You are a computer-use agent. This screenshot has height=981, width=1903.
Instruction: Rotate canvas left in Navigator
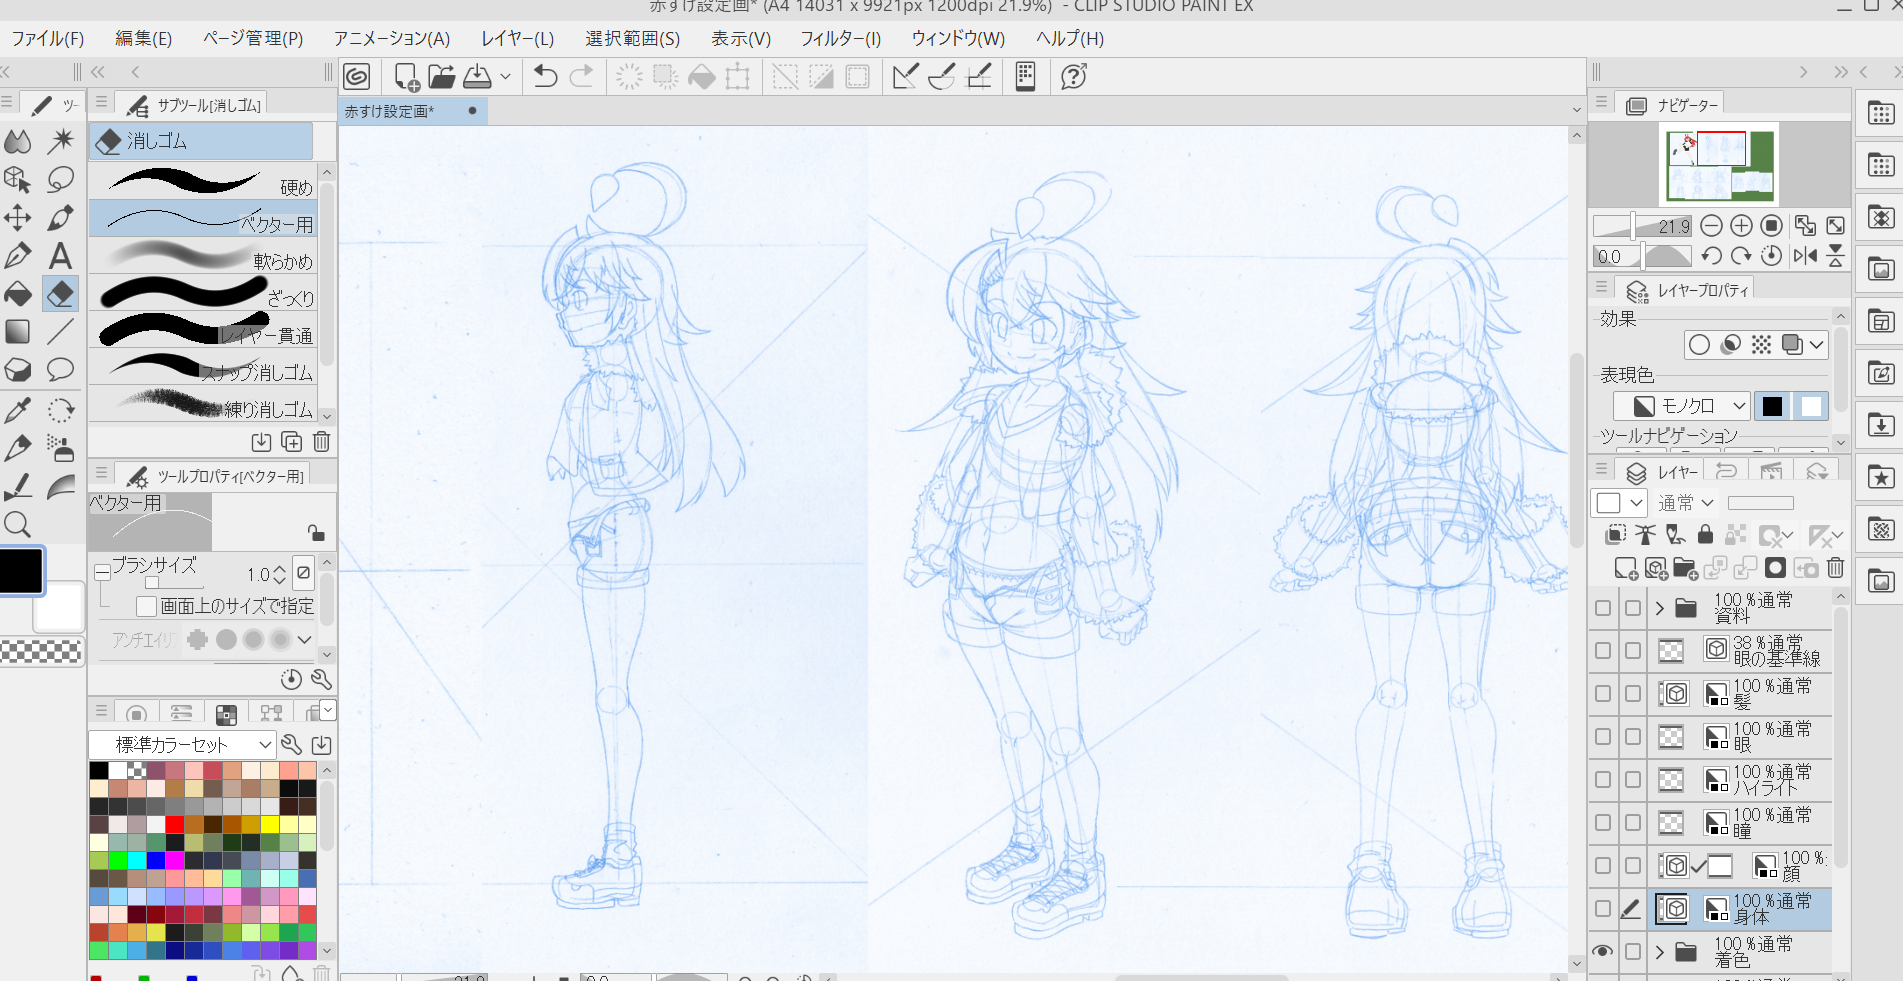1711,256
